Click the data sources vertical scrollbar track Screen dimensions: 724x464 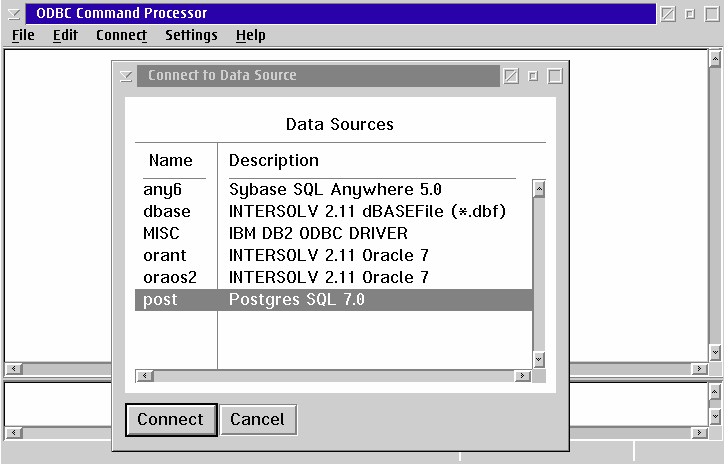click(539, 275)
